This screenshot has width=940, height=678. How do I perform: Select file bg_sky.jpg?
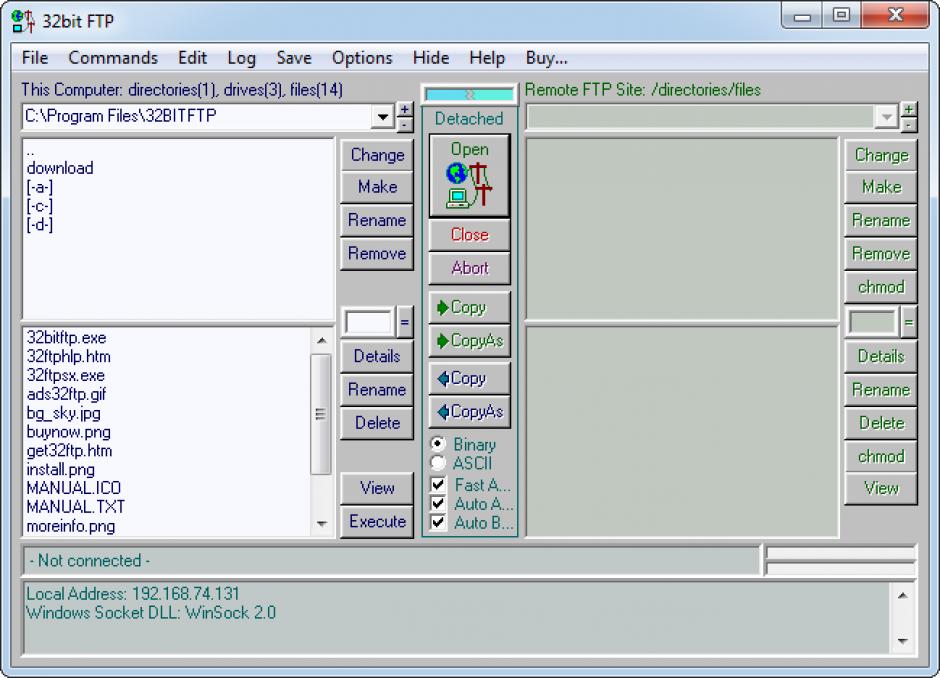64,413
